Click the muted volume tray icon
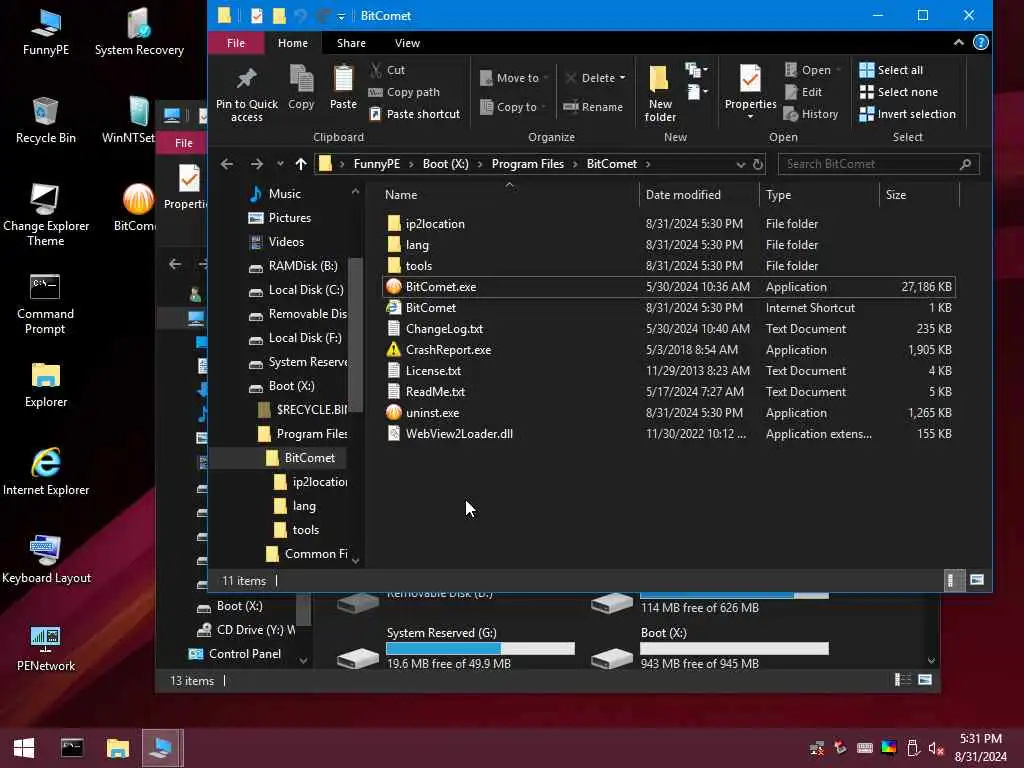The height and width of the screenshot is (768, 1024). tap(936, 748)
